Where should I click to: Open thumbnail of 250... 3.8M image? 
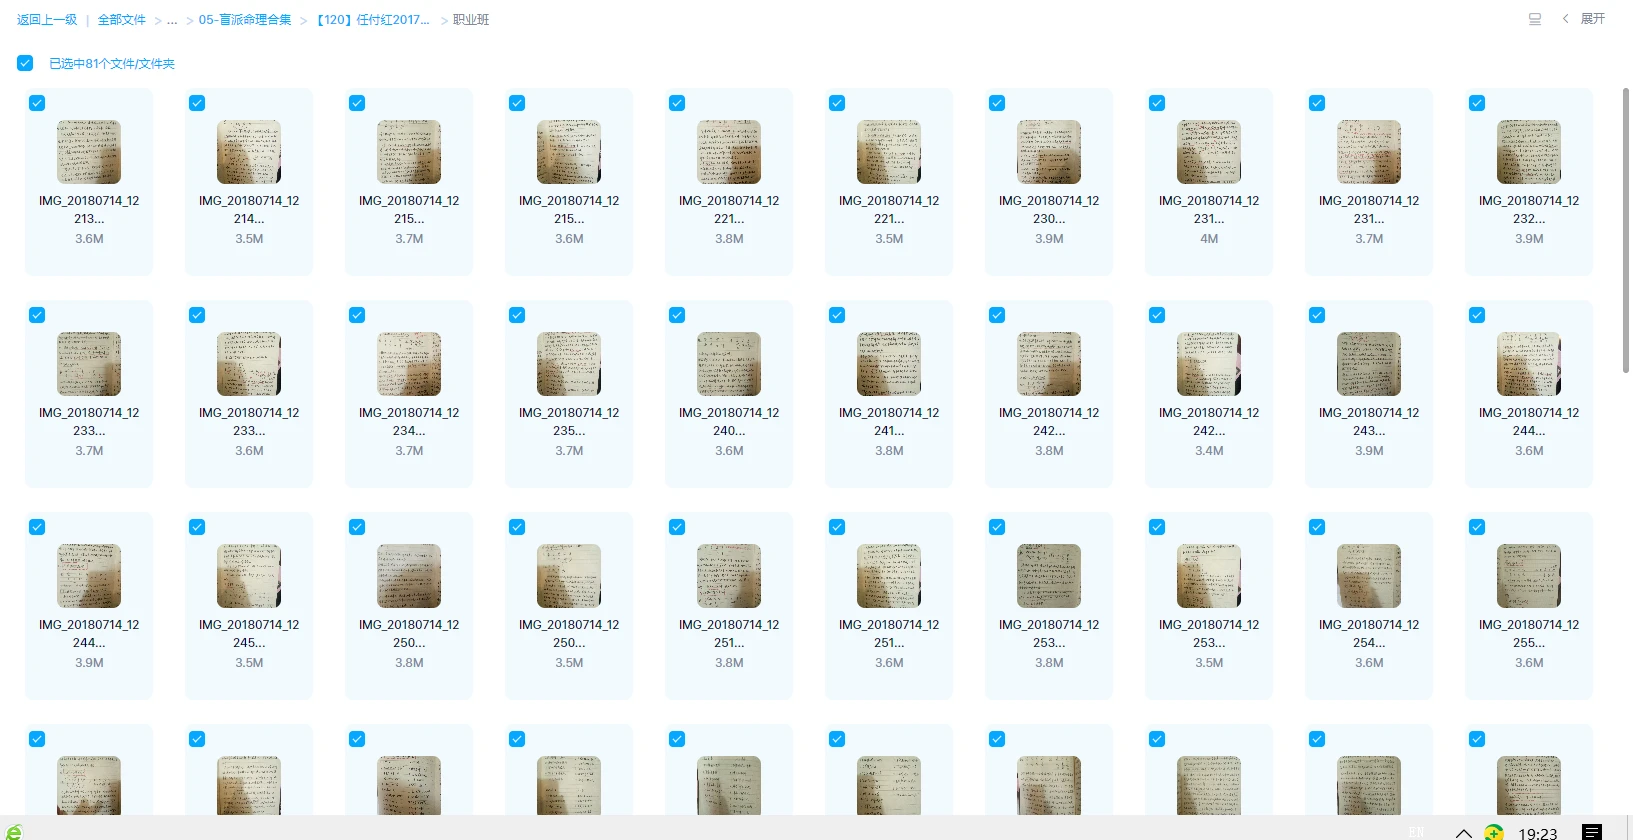(x=409, y=576)
